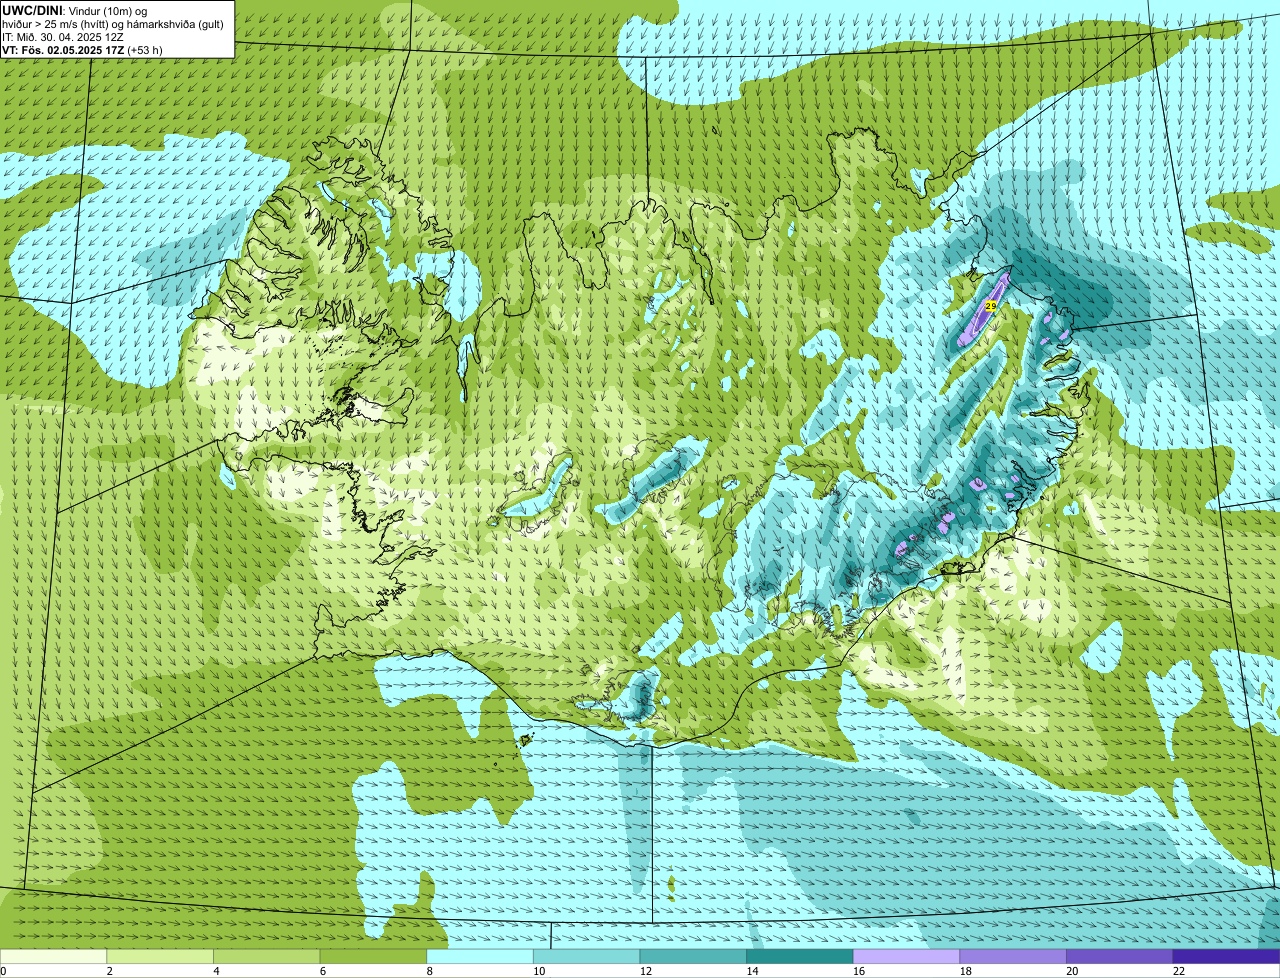Click the colorbar tick label '16'
Viewport: 1280px width, 978px height.
859,971
